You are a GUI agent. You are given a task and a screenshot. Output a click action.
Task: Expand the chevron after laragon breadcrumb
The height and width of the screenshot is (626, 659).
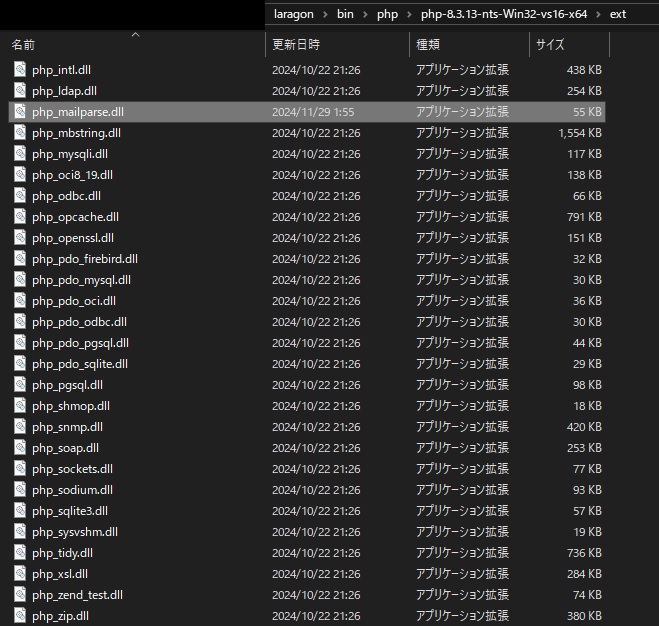pos(325,13)
